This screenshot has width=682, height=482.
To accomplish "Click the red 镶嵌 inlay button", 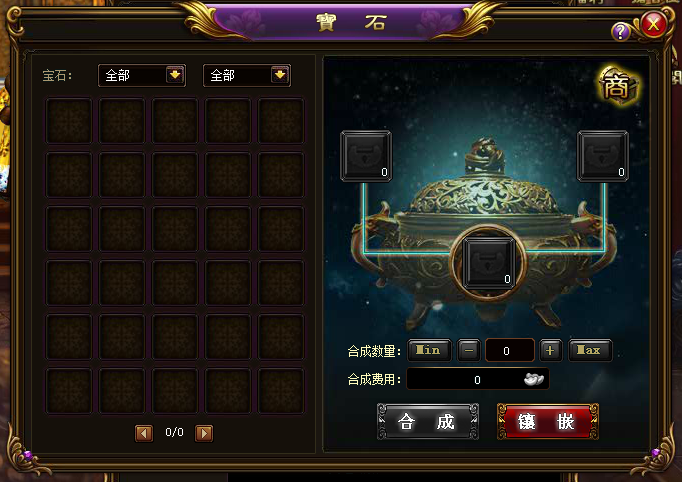I will (x=548, y=422).
